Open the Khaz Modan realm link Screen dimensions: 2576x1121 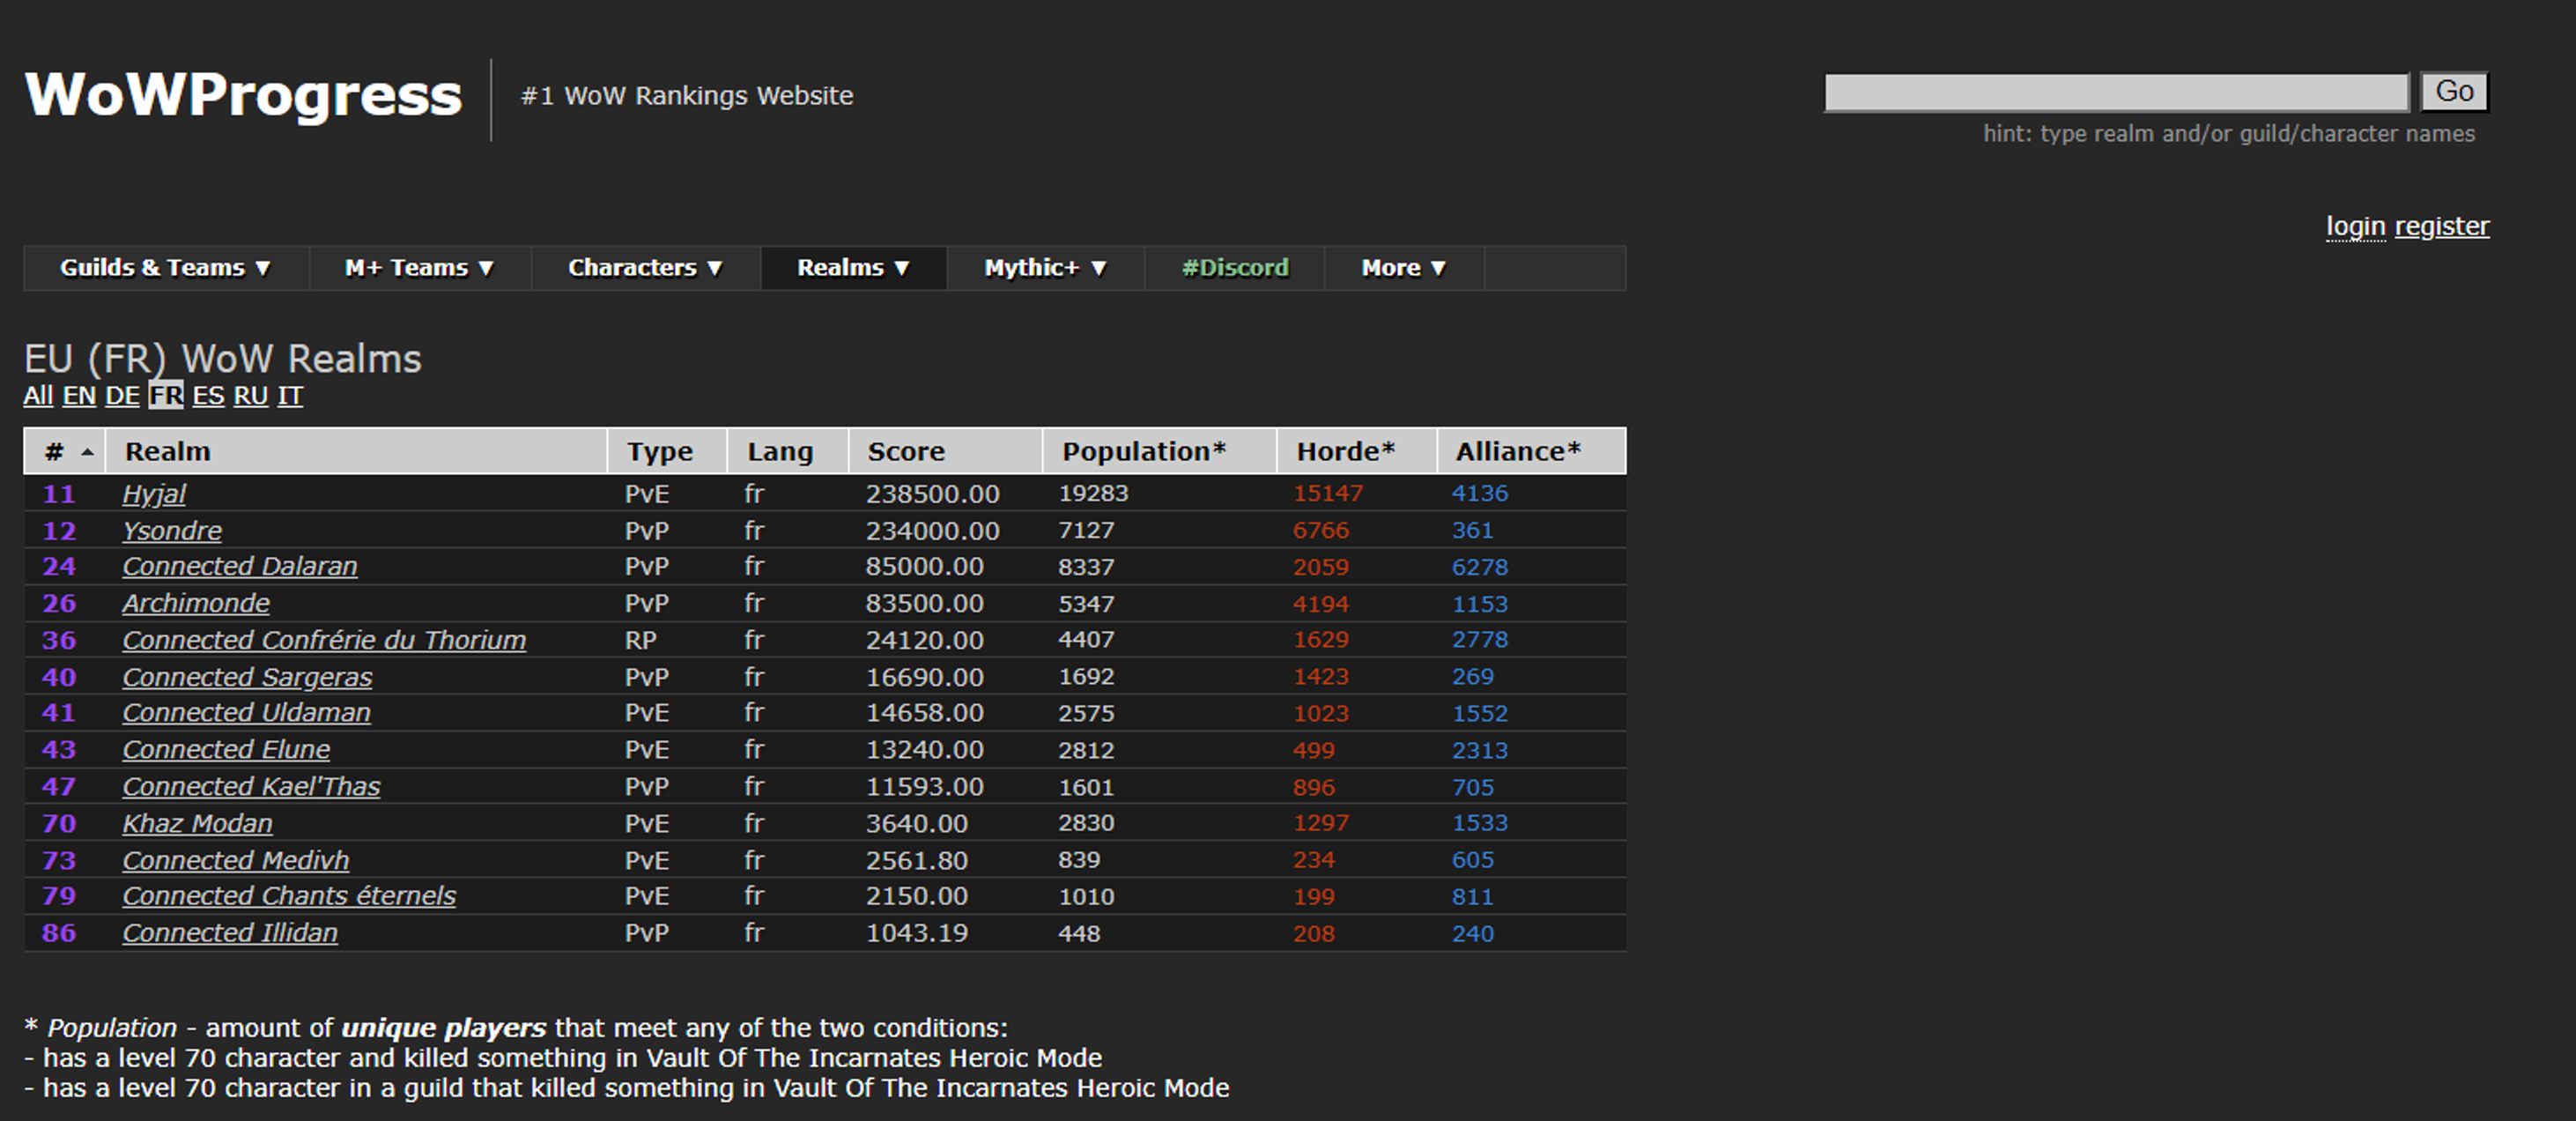pyautogui.click(x=197, y=824)
